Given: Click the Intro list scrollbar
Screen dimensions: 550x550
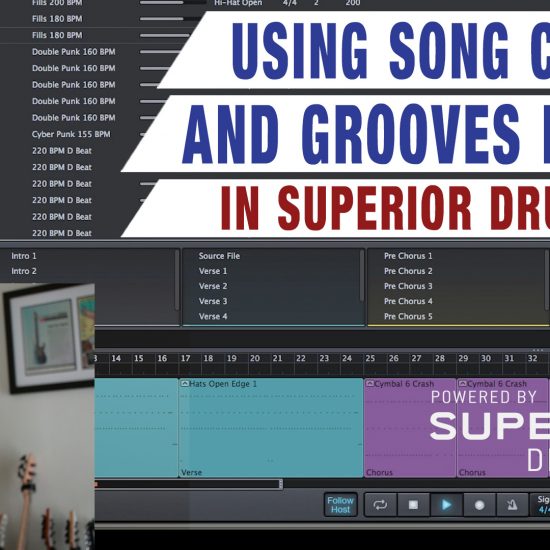Looking at the screenshot, I should pos(177,280).
